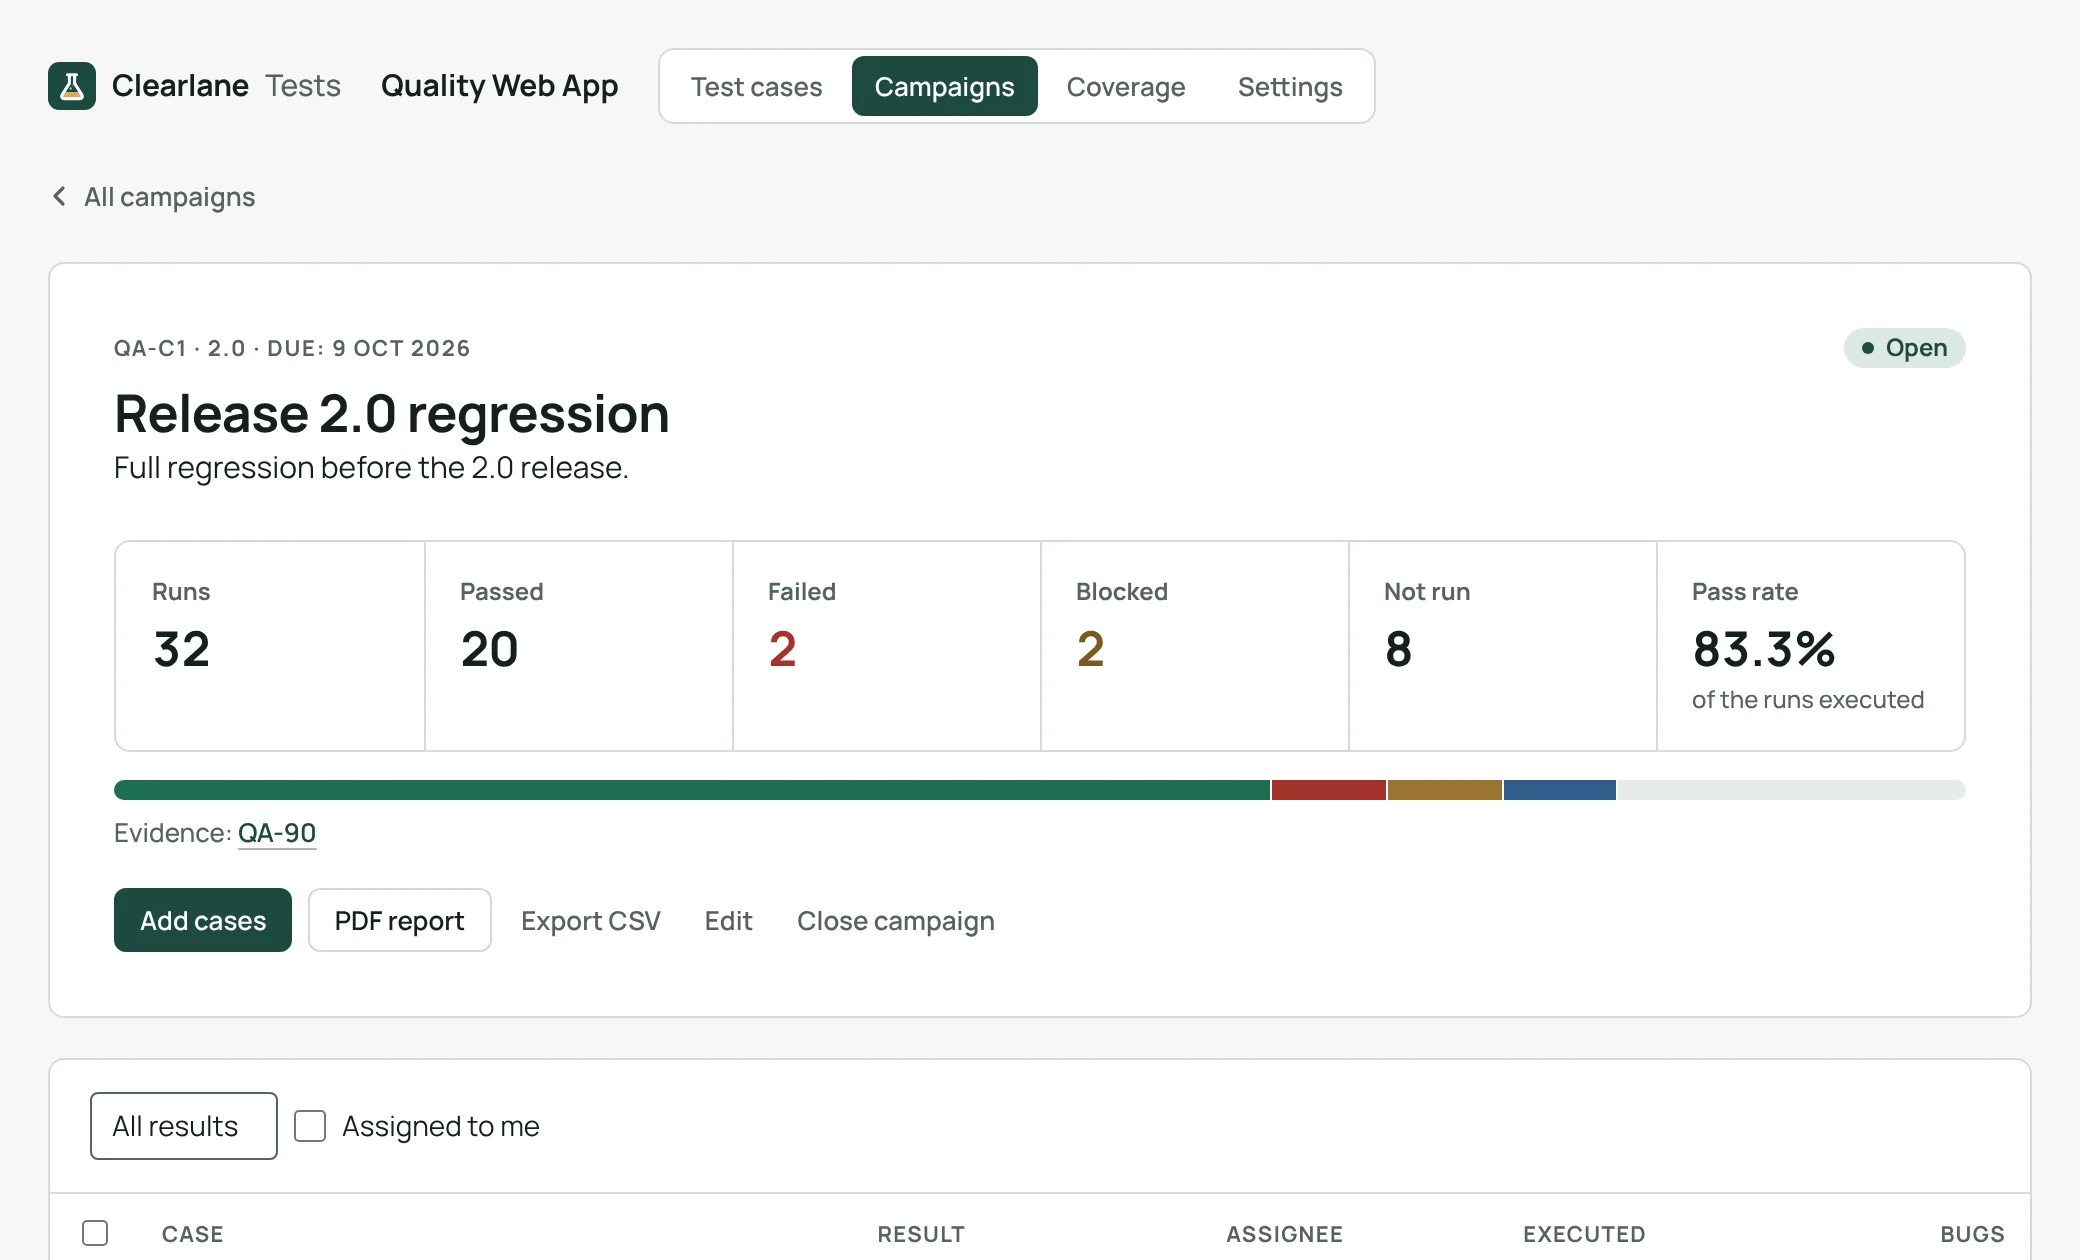Click the Clearlane flask logo icon
This screenshot has height=1260, width=2080.
(72, 86)
